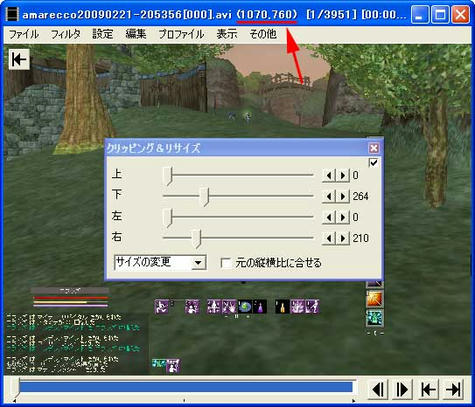The height and width of the screenshot is (407, 475).
Task: Maximize the video editor window
Action: click(440, 14)
